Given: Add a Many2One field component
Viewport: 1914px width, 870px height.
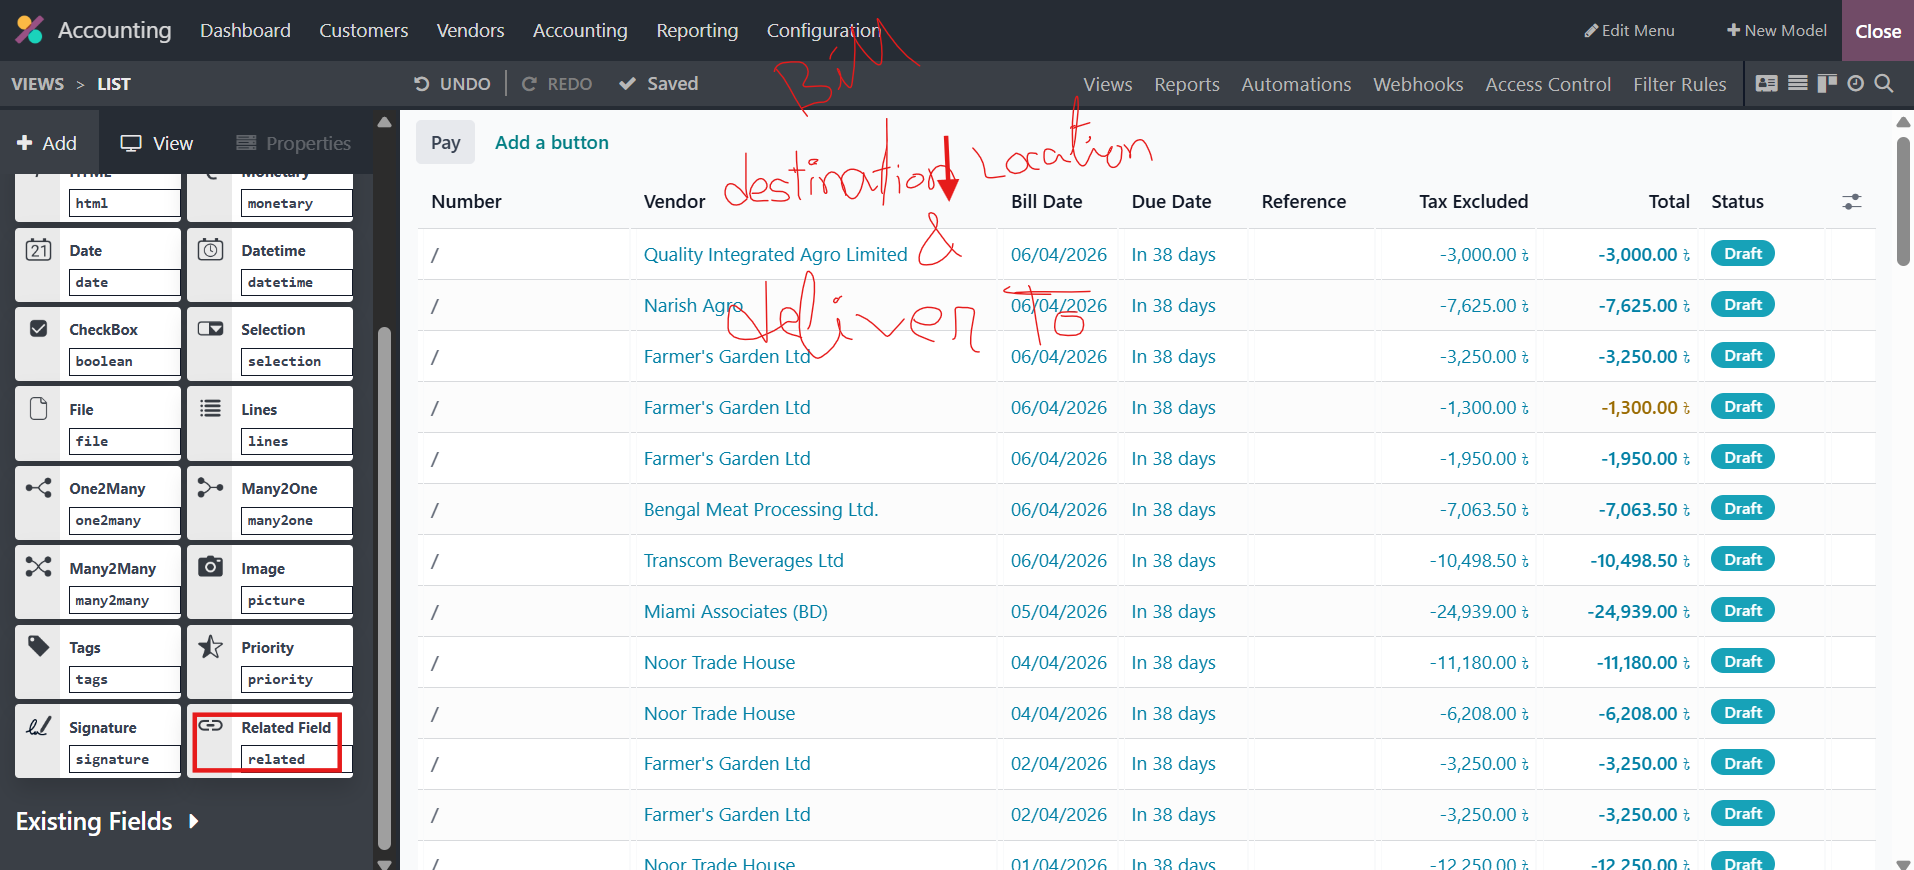Looking at the screenshot, I should (x=270, y=503).
